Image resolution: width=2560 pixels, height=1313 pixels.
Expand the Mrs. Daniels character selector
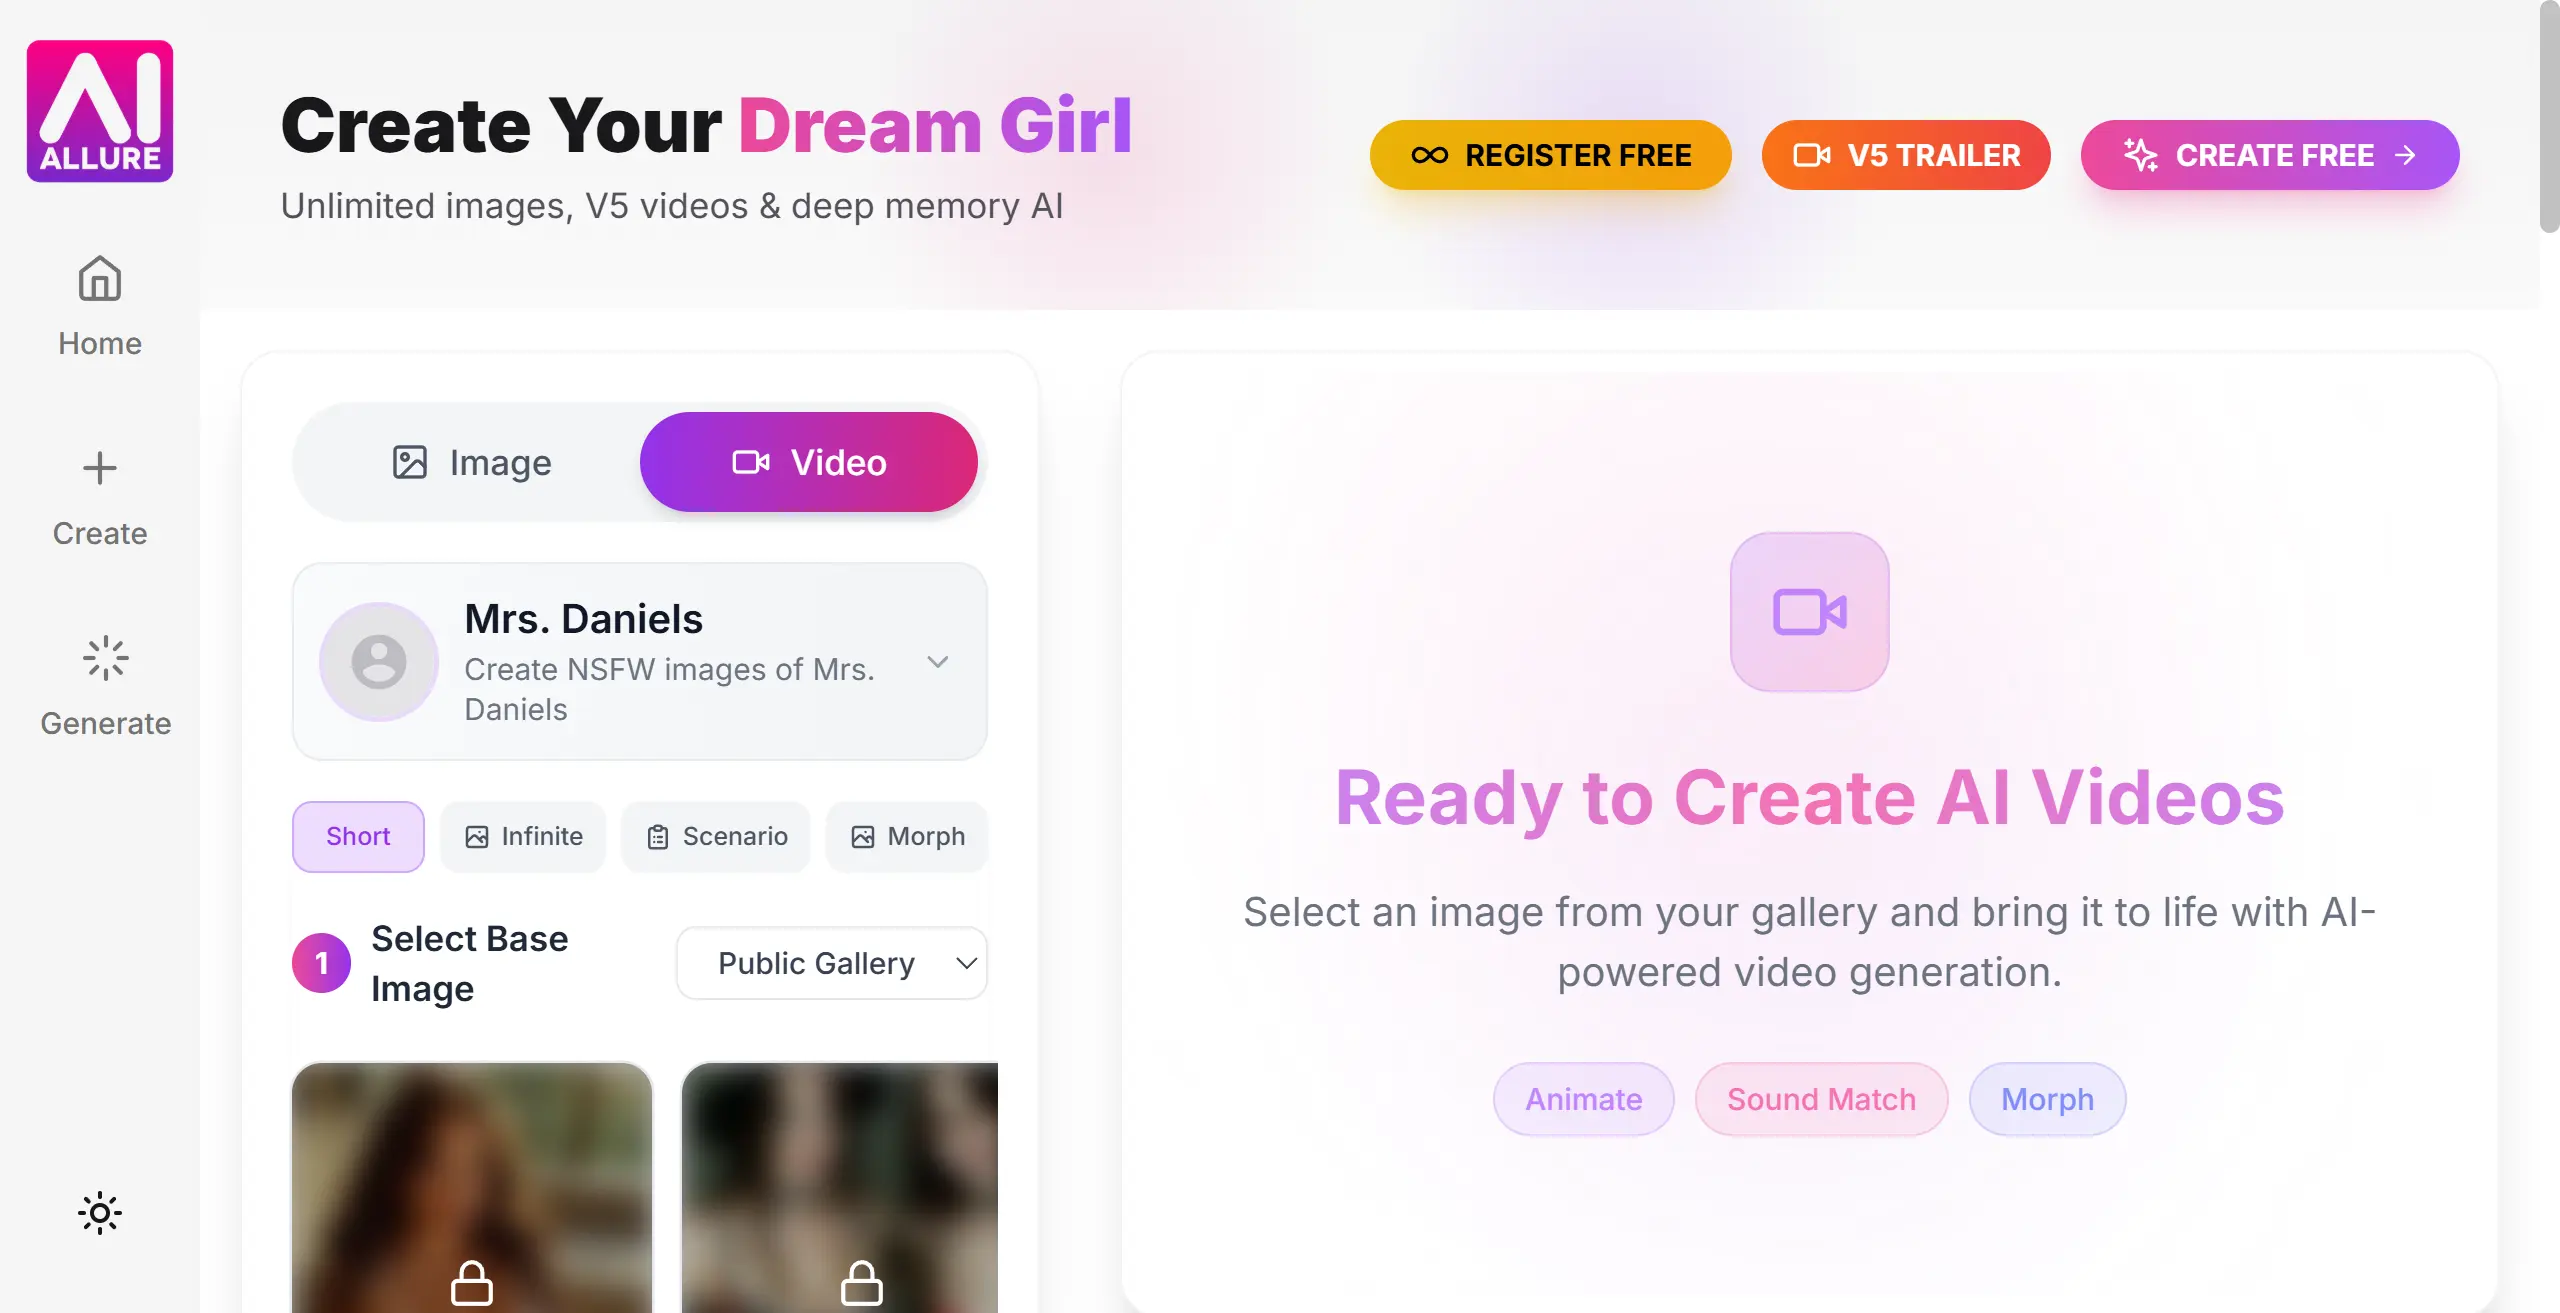(640, 662)
